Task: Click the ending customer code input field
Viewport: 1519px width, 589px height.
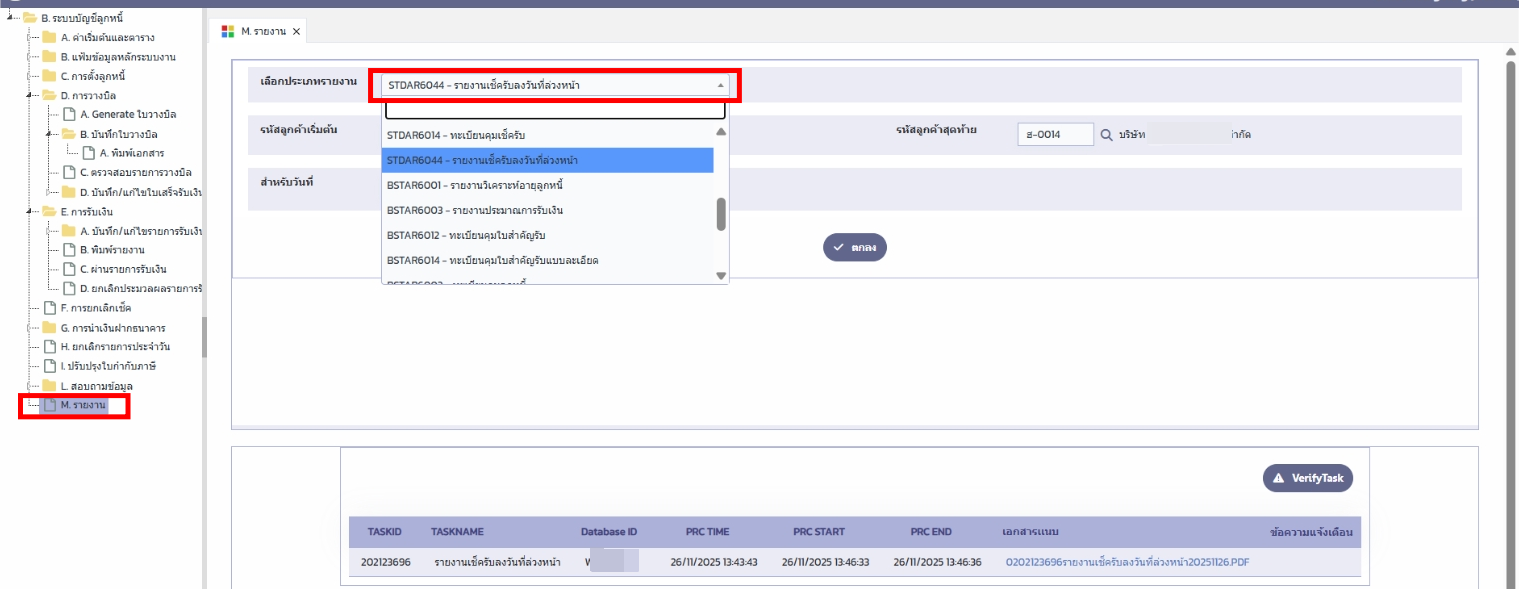Action: click(1055, 135)
